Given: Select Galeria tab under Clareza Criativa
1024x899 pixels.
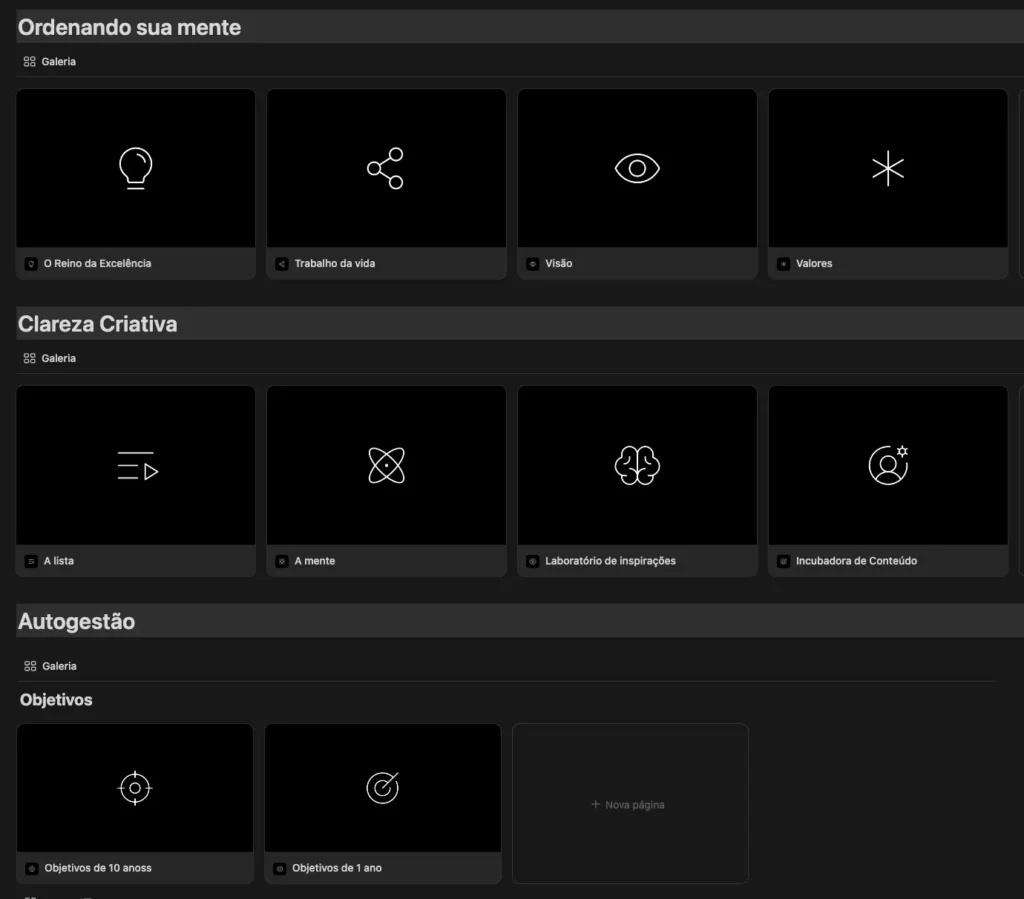Looking at the screenshot, I should pyautogui.click(x=50, y=358).
